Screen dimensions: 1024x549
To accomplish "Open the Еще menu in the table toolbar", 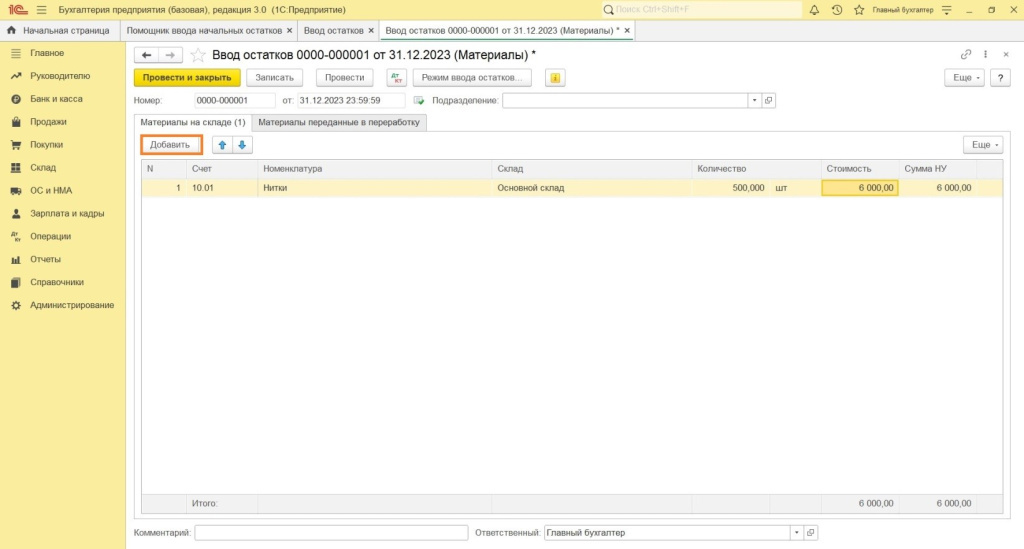I will [x=984, y=145].
